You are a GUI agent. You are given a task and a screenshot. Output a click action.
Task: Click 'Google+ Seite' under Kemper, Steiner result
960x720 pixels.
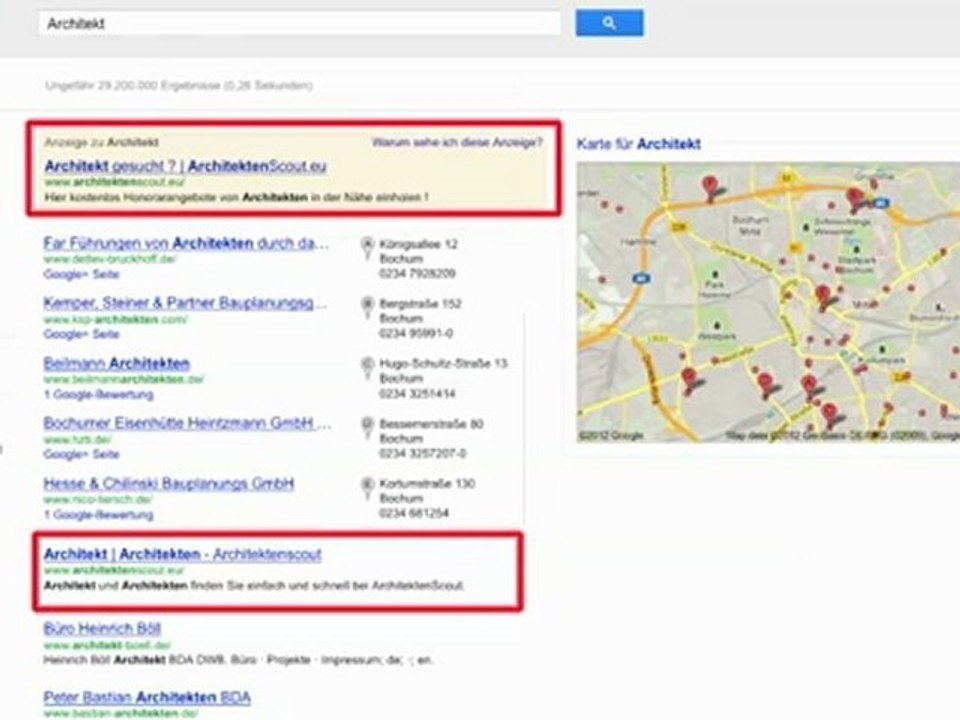81,334
